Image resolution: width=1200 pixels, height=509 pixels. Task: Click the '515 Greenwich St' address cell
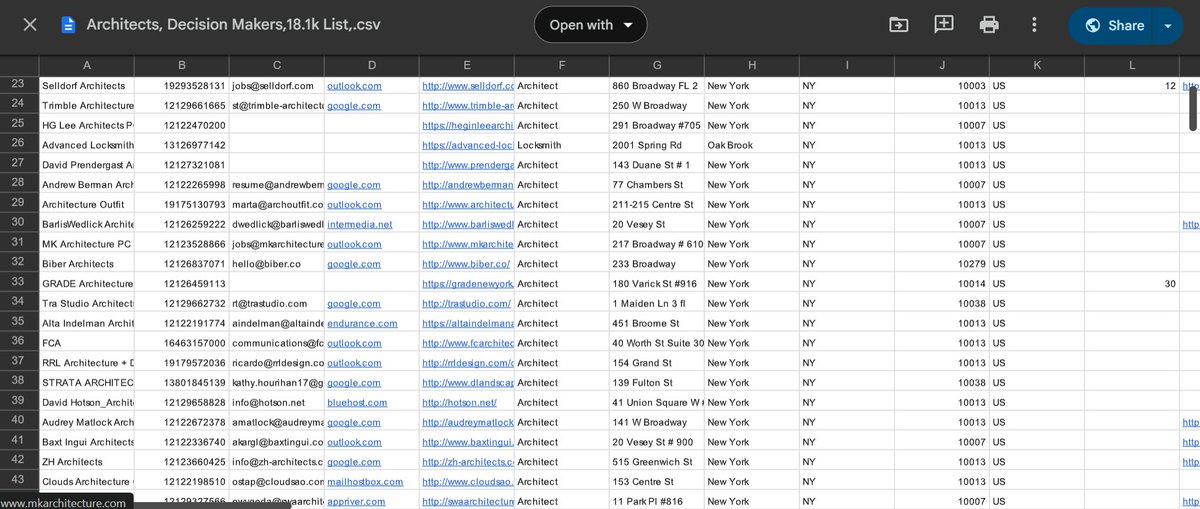coord(656,462)
